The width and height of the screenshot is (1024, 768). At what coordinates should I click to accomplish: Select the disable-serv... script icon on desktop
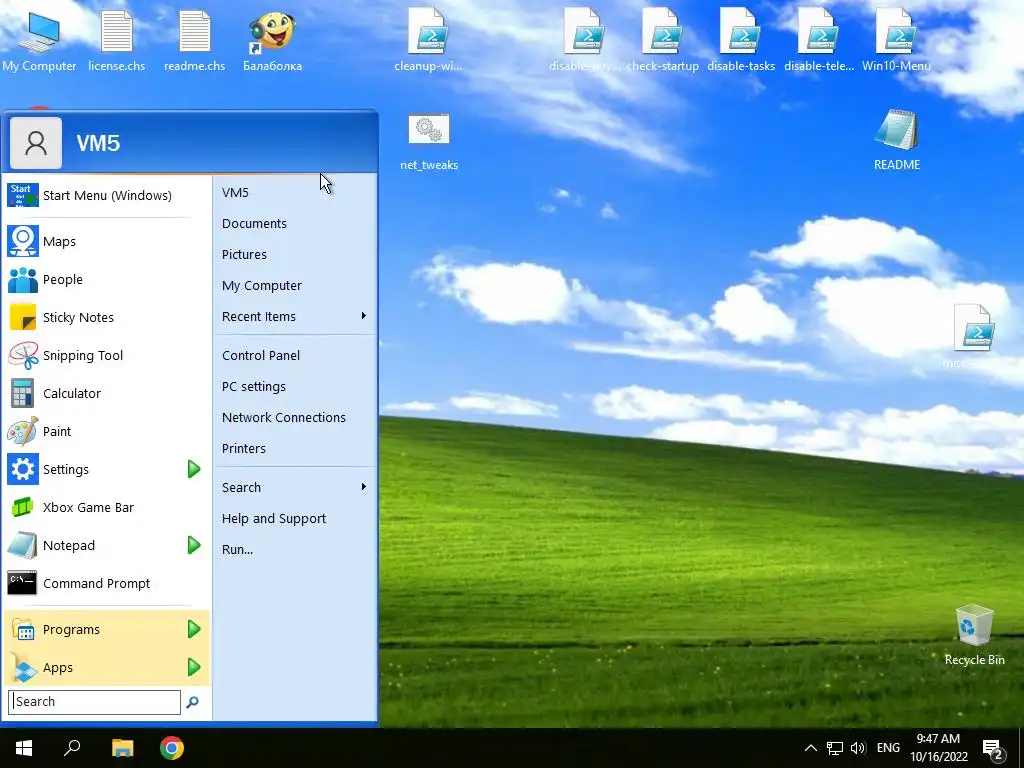[584, 40]
